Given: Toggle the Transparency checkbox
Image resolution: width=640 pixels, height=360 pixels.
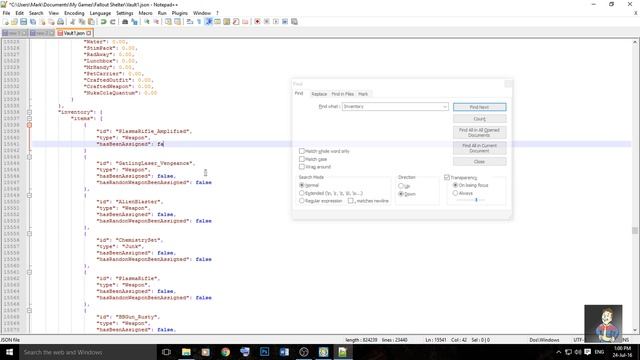Looking at the screenshot, I should (447, 178).
